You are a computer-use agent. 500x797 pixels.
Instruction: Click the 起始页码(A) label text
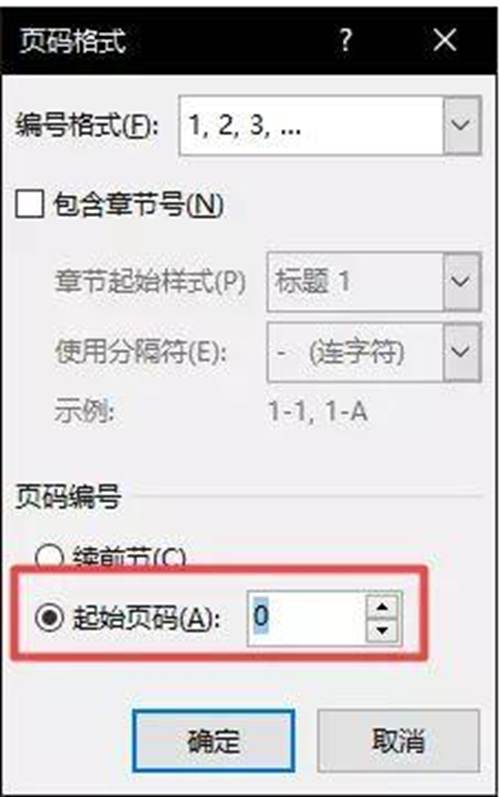[146, 619]
